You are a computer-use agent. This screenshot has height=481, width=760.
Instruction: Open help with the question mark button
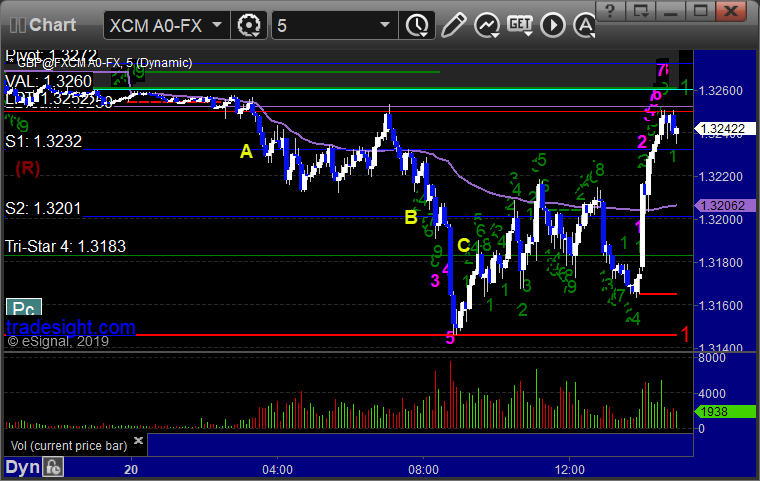[610, 10]
